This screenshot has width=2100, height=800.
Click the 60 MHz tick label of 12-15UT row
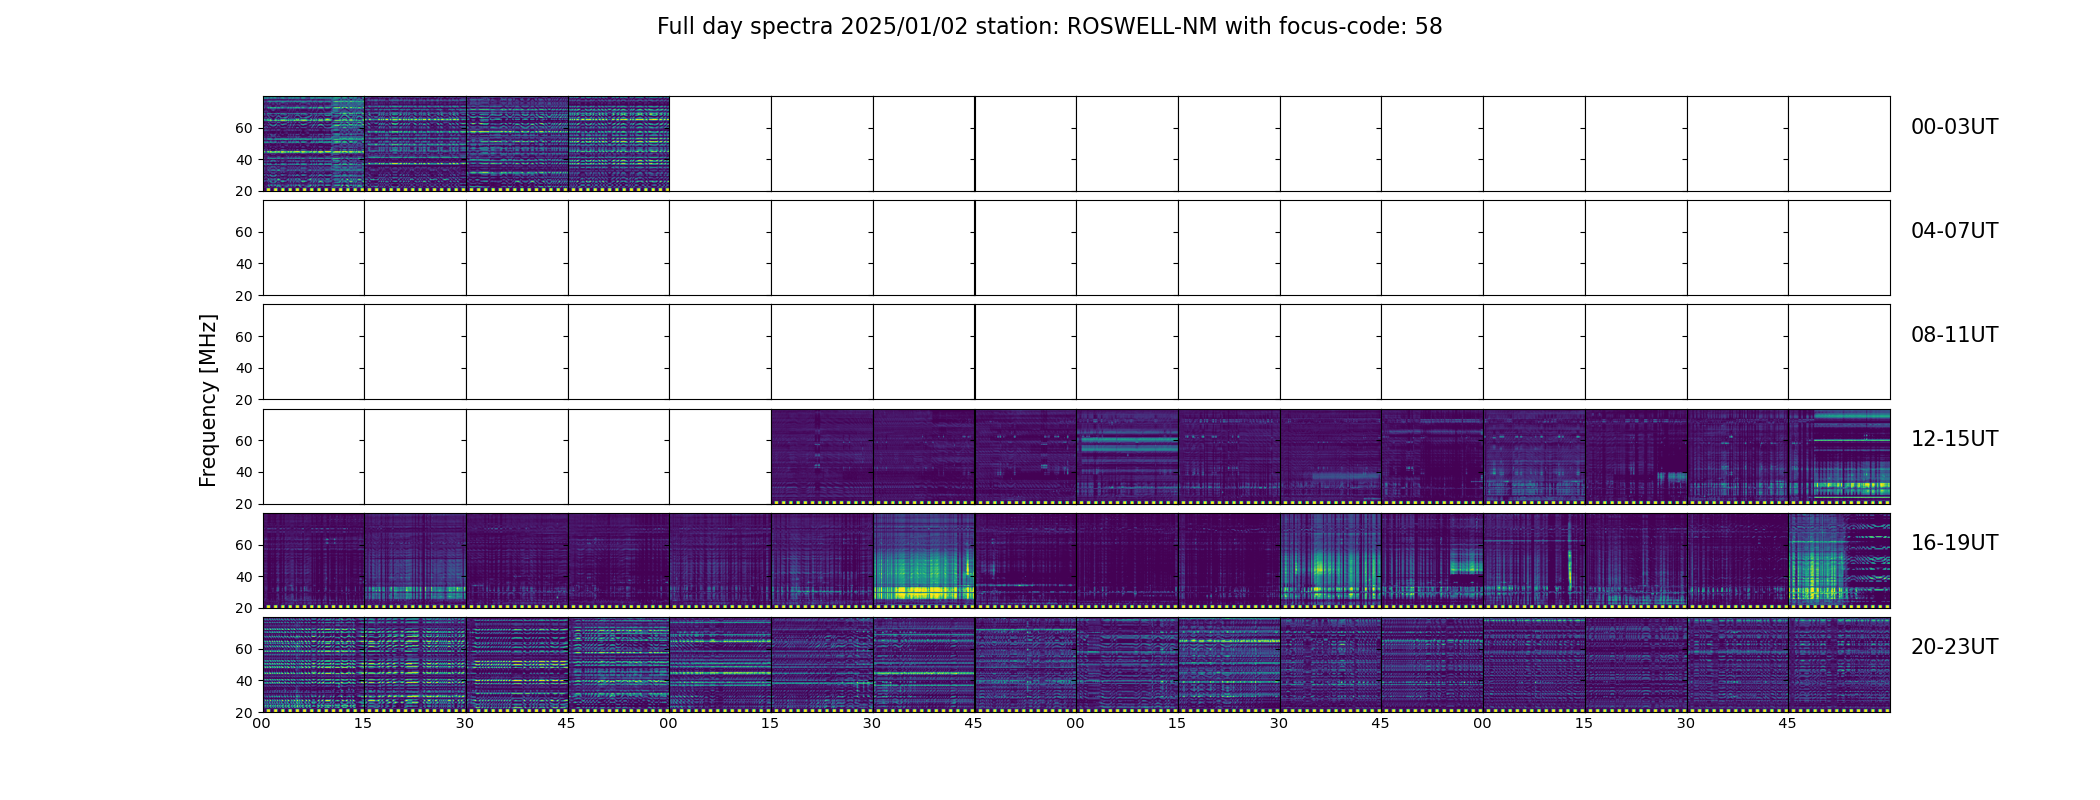pos(243,441)
